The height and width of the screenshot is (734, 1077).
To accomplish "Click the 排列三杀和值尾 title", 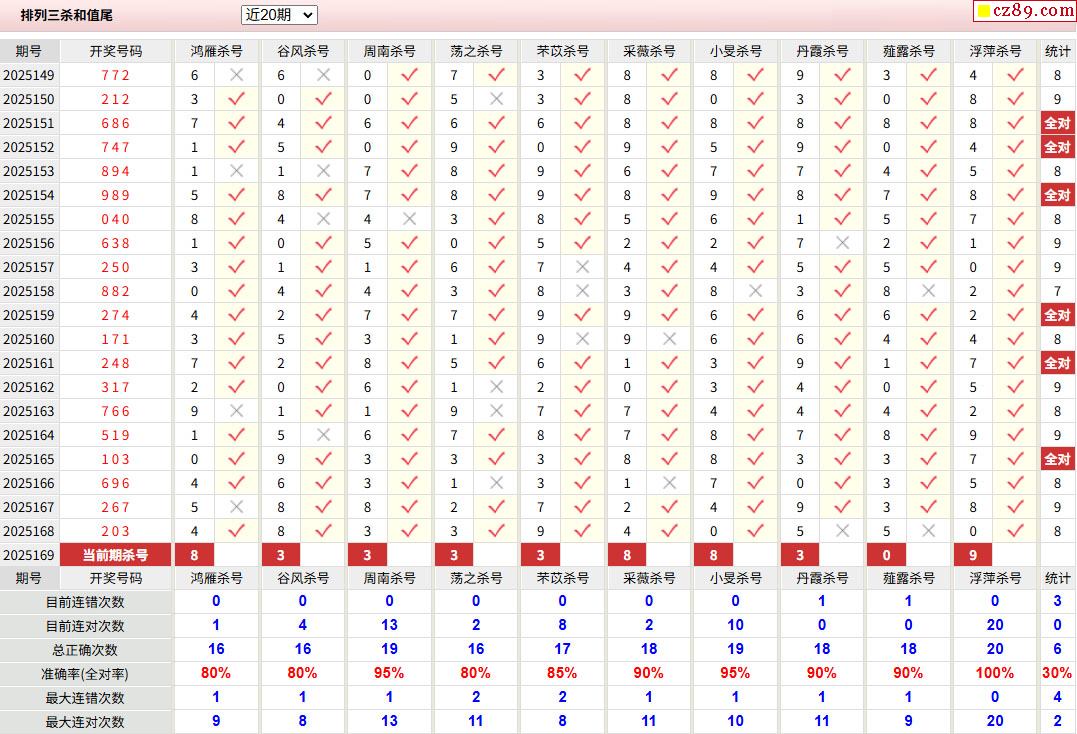I will 67,14.
